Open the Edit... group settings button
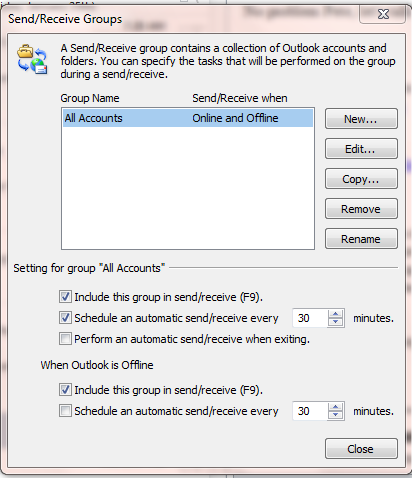 [x=361, y=149]
